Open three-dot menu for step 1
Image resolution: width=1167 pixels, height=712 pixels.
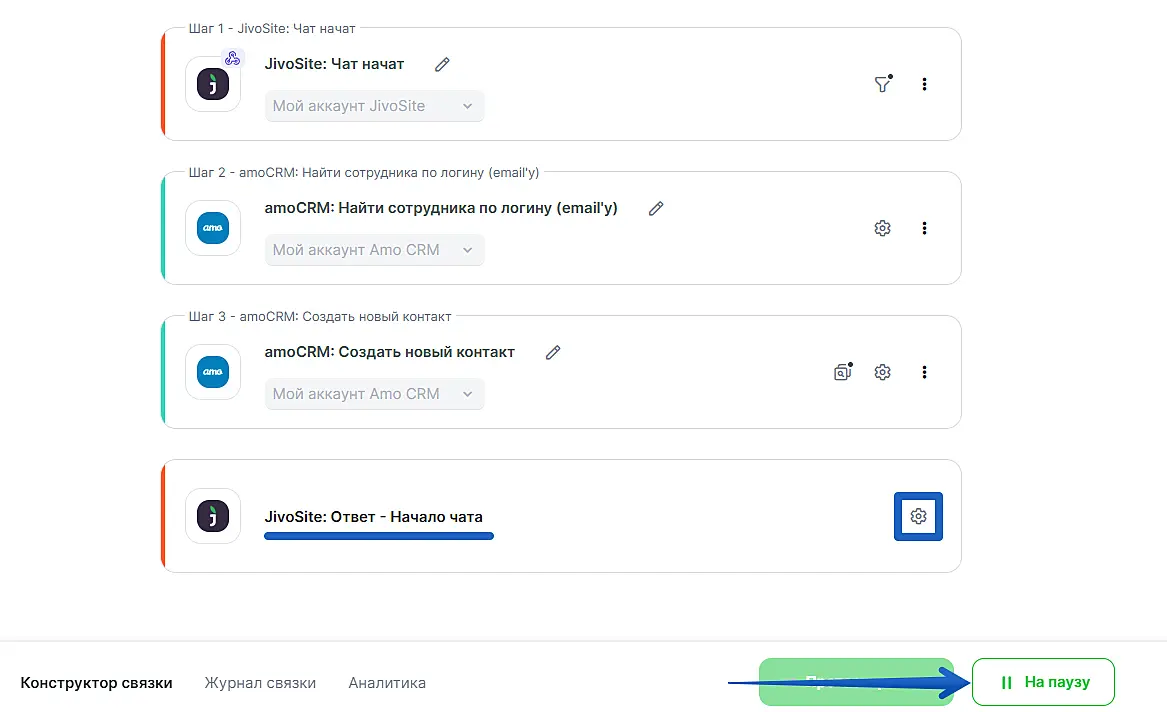pyautogui.click(x=924, y=85)
